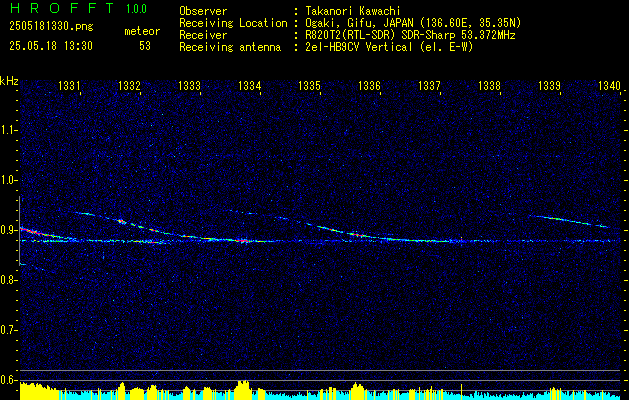Click the 1337 time marker
Image resolution: width=629 pixels, height=400 pixels.
[430, 85]
